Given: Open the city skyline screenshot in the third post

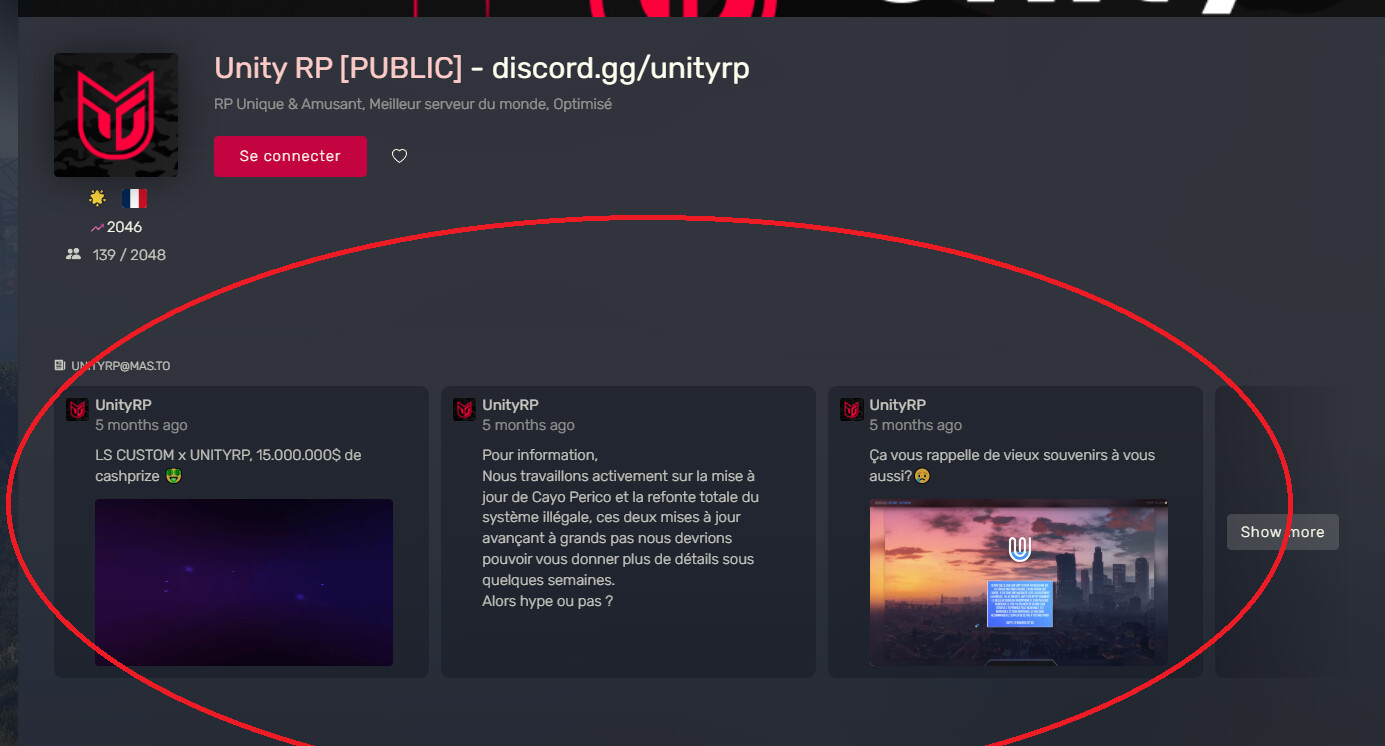Looking at the screenshot, I should point(1019,582).
